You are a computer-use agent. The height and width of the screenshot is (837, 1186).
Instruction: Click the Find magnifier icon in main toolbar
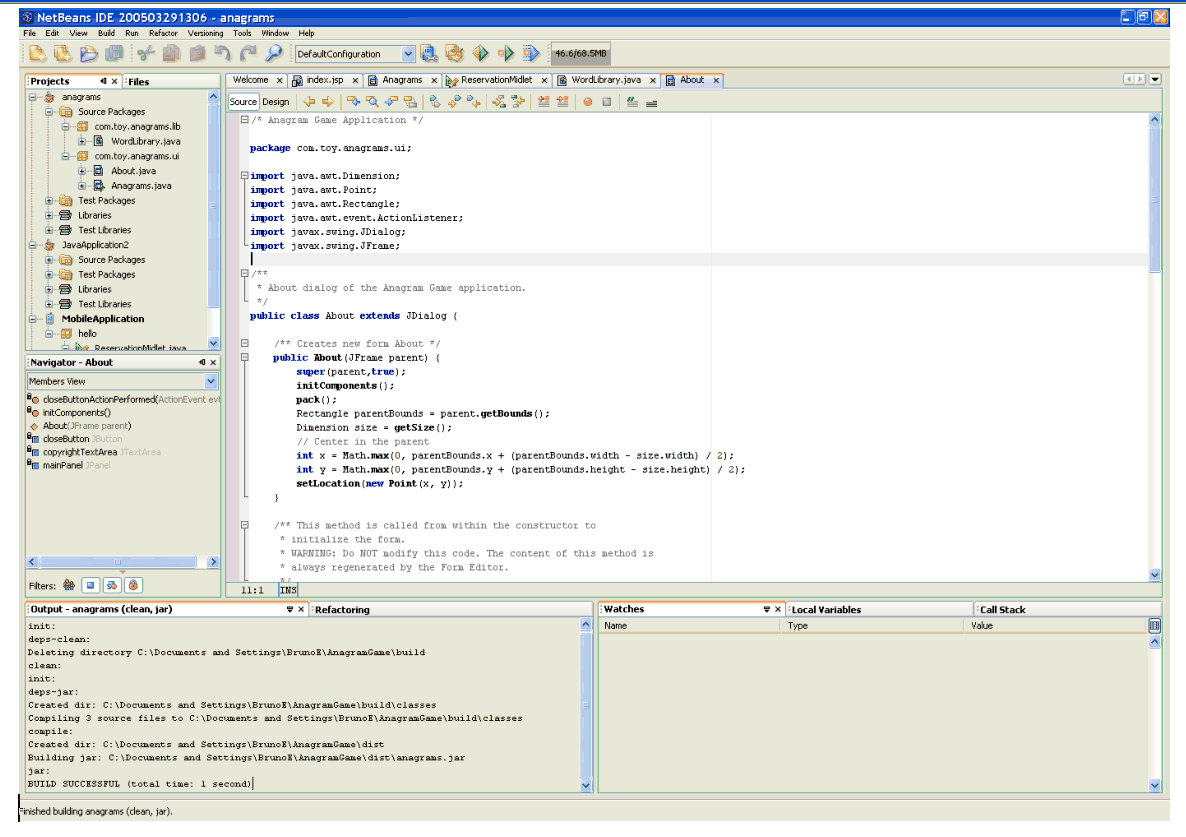(x=273, y=54)
